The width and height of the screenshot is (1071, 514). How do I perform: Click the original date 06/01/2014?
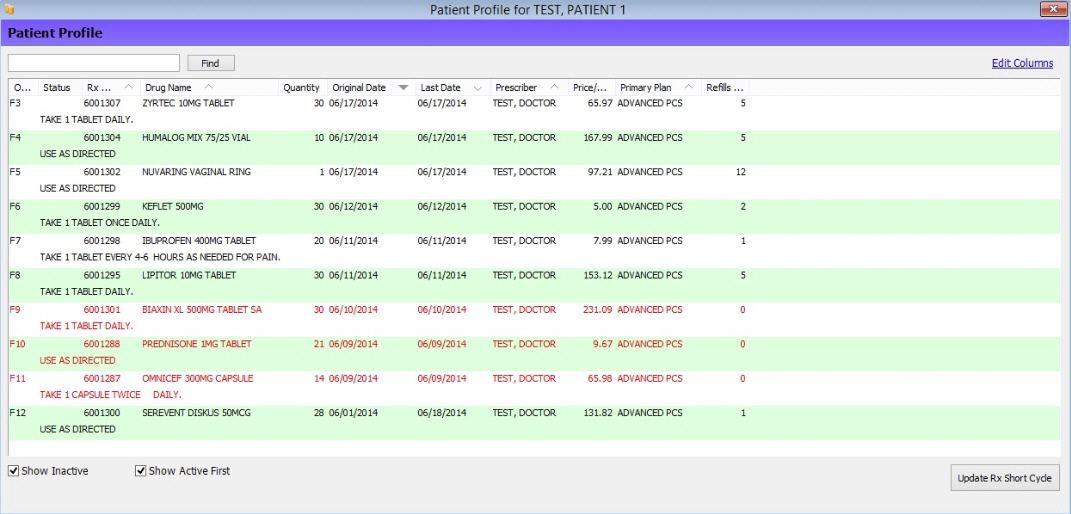[x=353, y=413]
